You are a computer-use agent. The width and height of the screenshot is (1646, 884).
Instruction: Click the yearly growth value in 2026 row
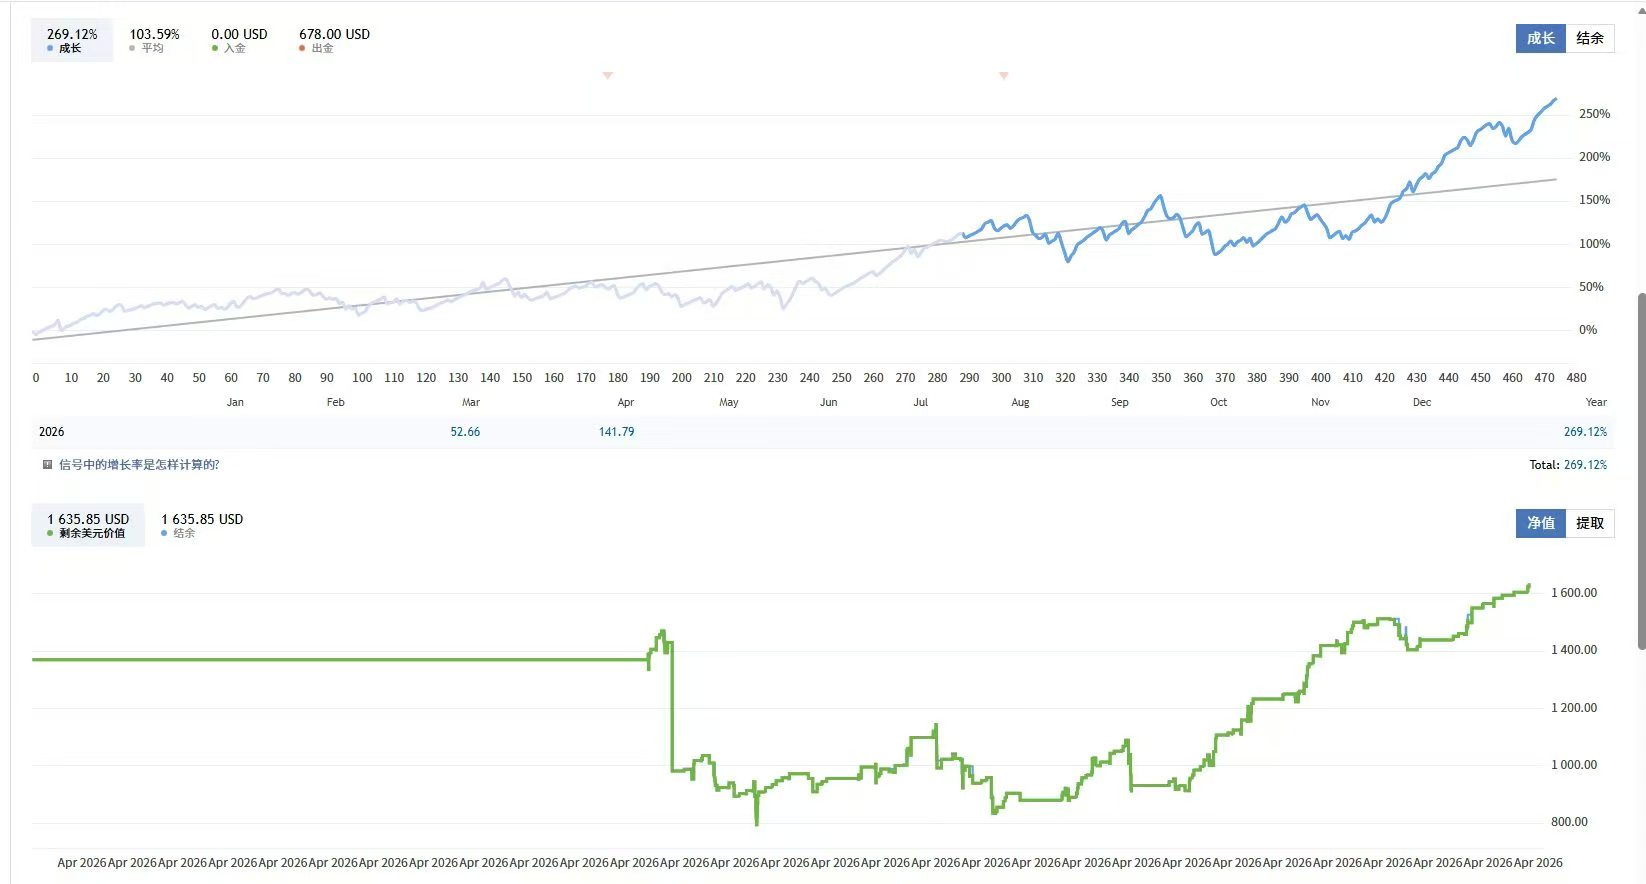click(1585, 432)
